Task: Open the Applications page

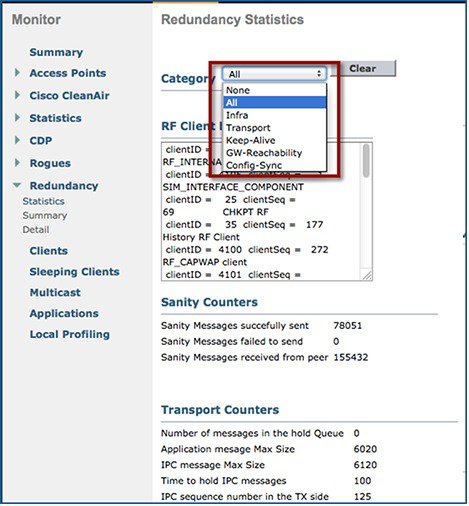Action: tap(64, 313)
